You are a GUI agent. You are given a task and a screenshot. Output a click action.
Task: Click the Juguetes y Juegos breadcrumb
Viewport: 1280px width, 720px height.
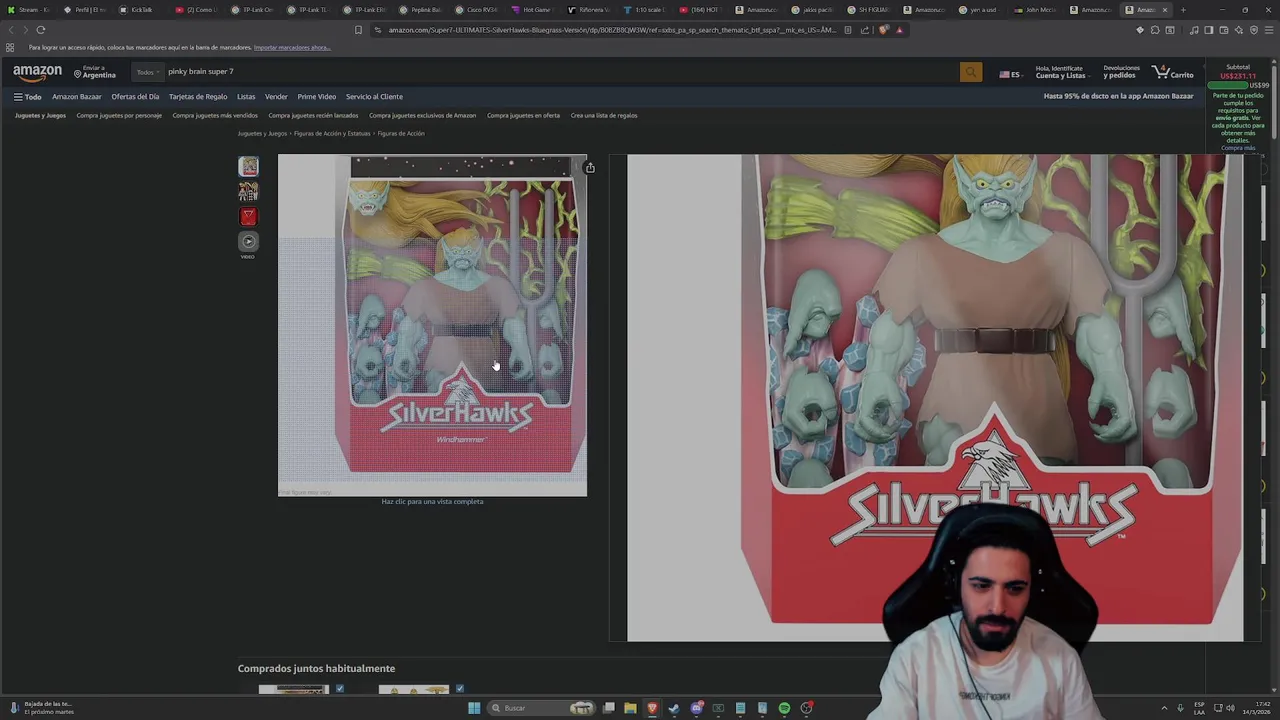(262, 134)
